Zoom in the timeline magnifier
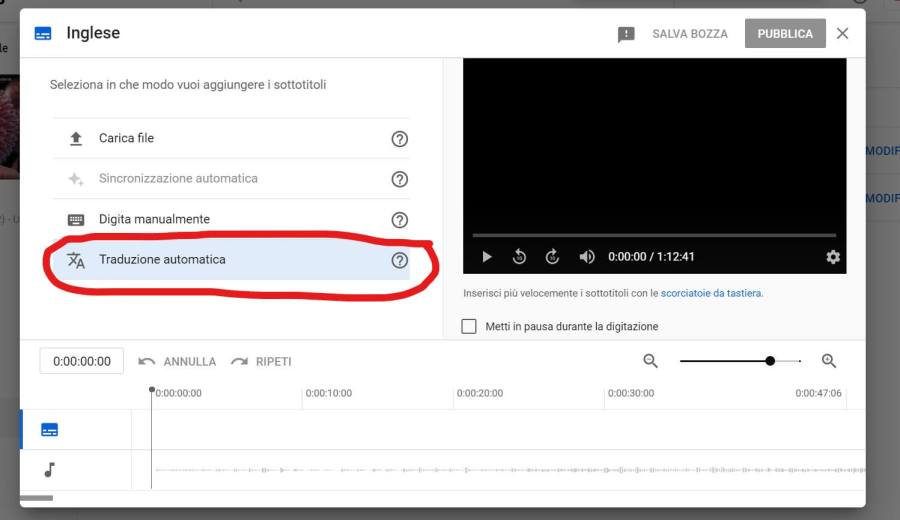900x520 pixels. coord(828,361)
